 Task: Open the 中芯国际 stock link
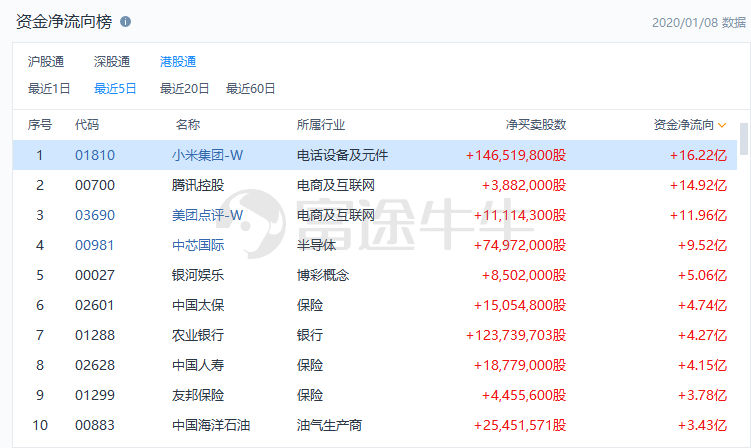pos(198,245)
